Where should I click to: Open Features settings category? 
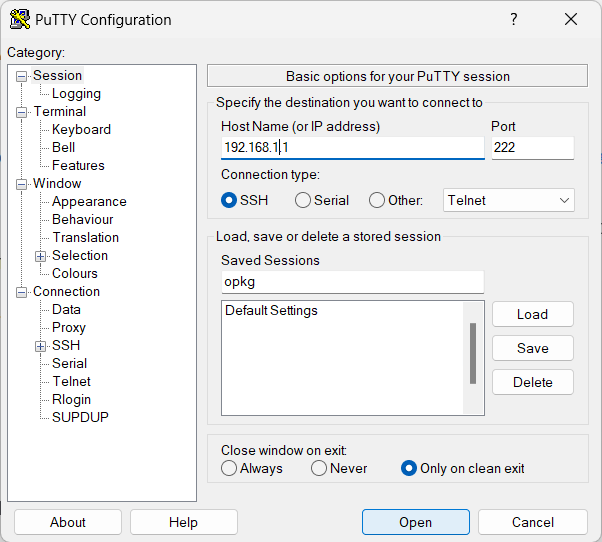click(x=78, y=165)
